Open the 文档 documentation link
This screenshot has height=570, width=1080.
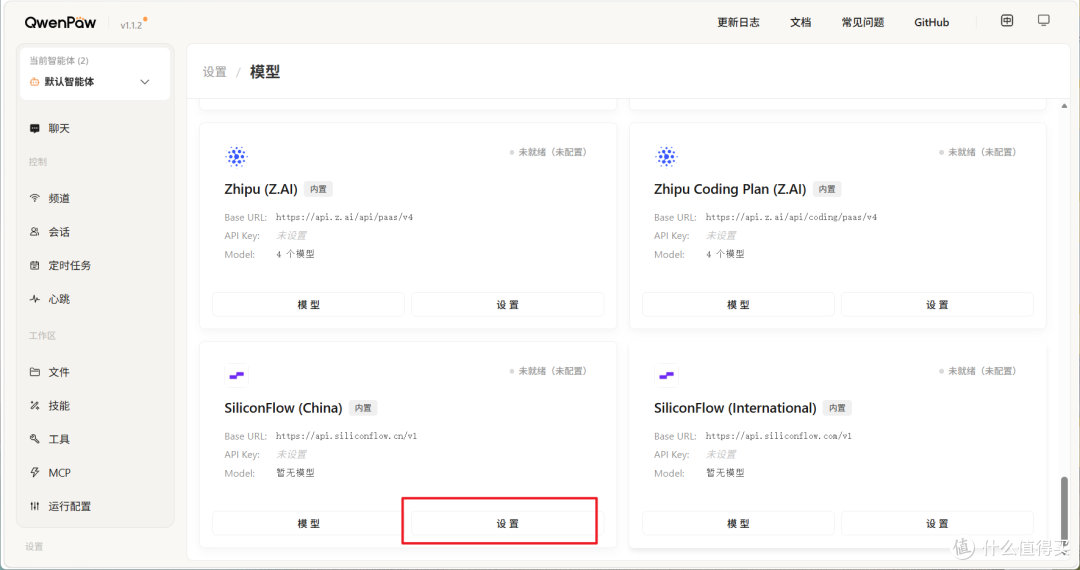click(800, 23)
